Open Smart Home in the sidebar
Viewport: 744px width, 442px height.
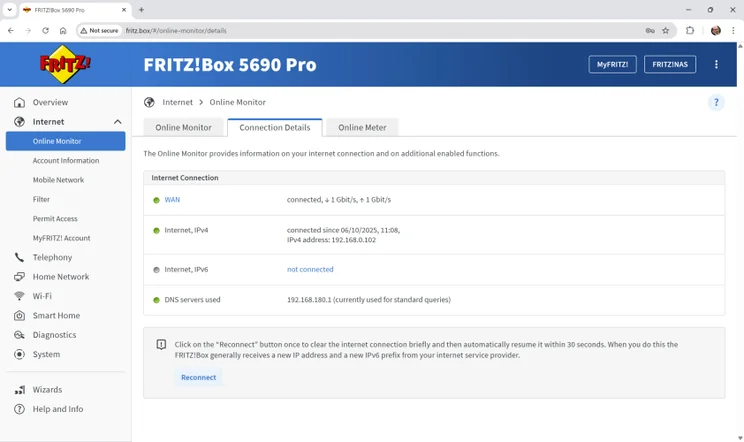[56, 316]
